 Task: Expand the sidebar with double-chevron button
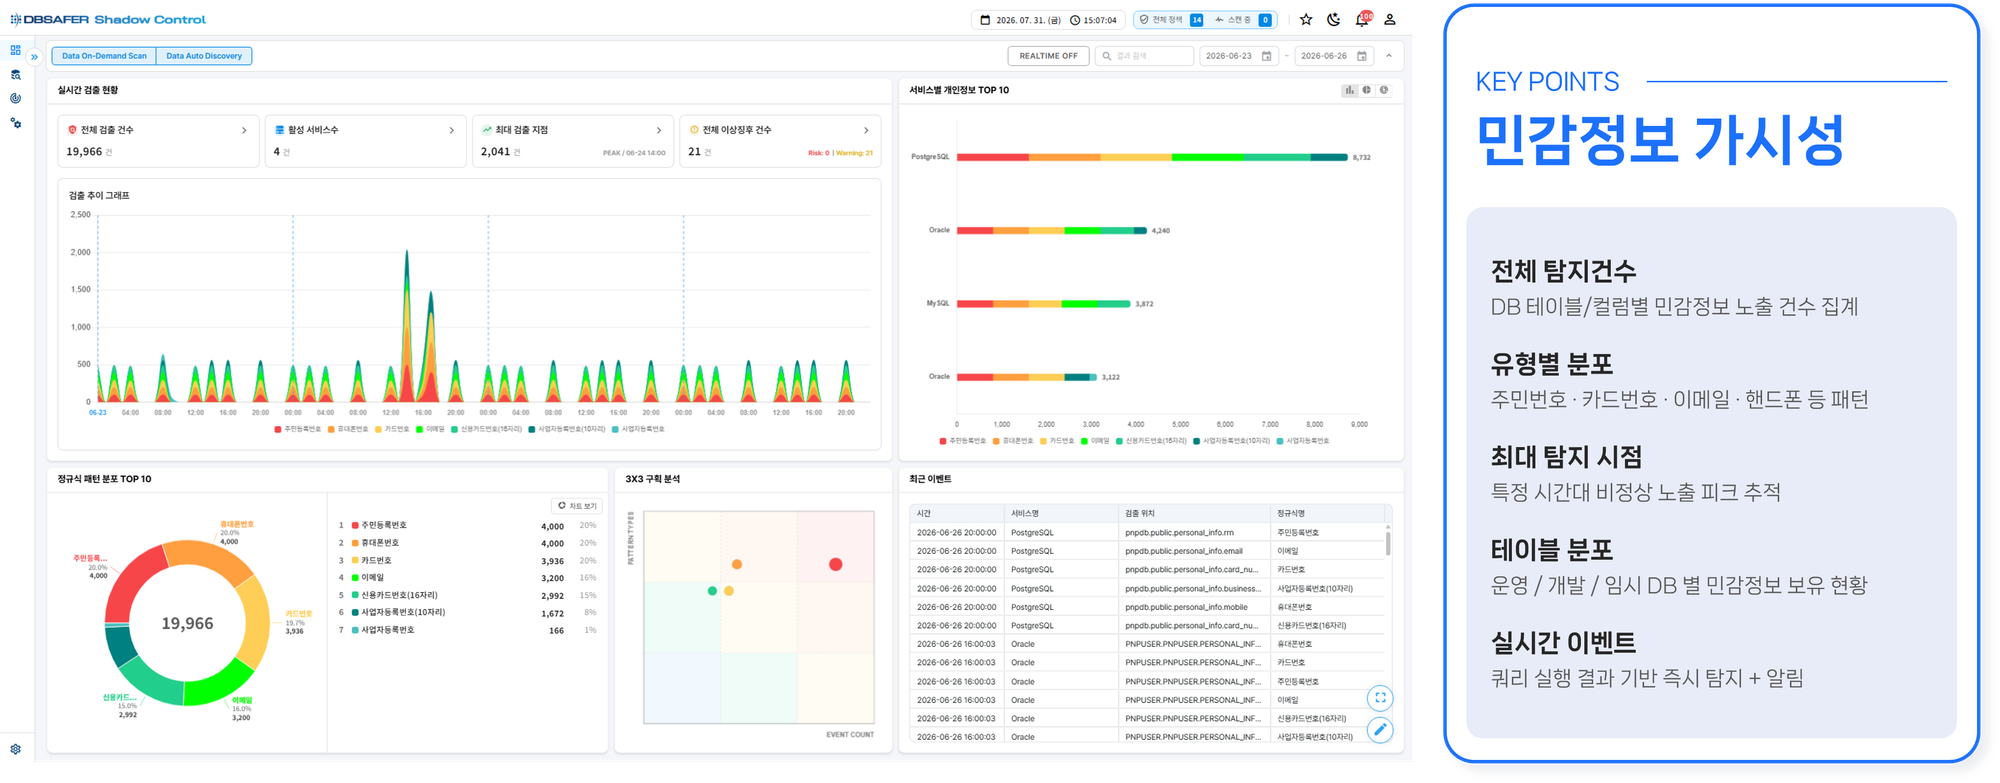tap(34, 57)
